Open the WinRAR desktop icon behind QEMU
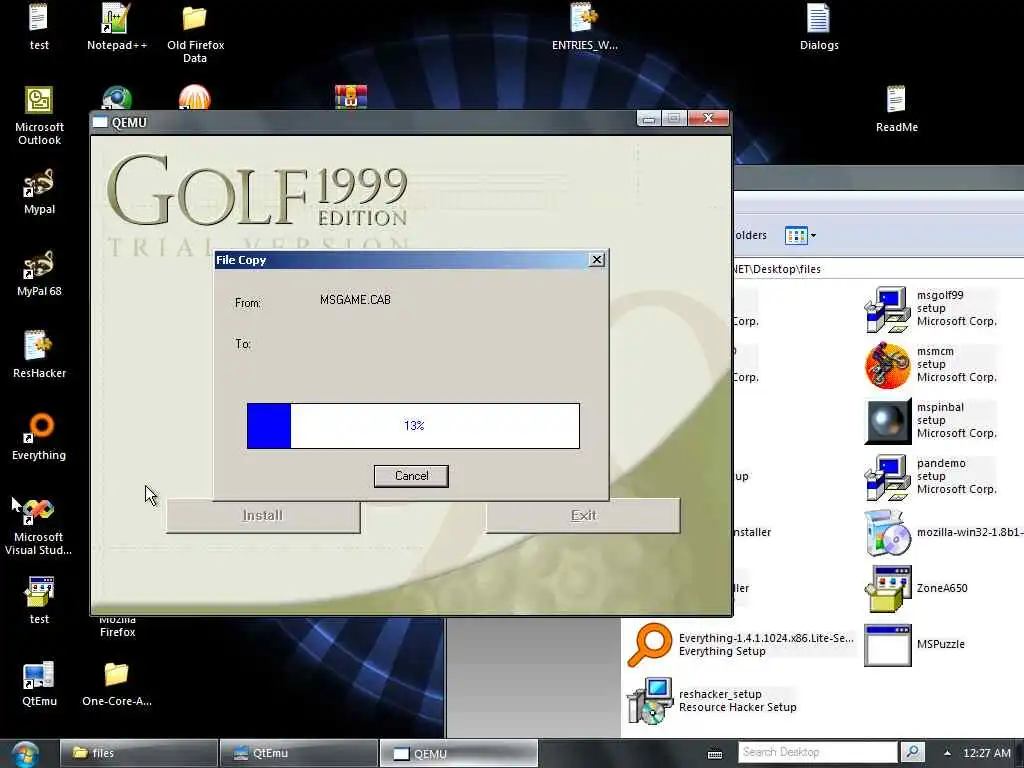Viewport: 1024px width, 768px height. [351, 97]
